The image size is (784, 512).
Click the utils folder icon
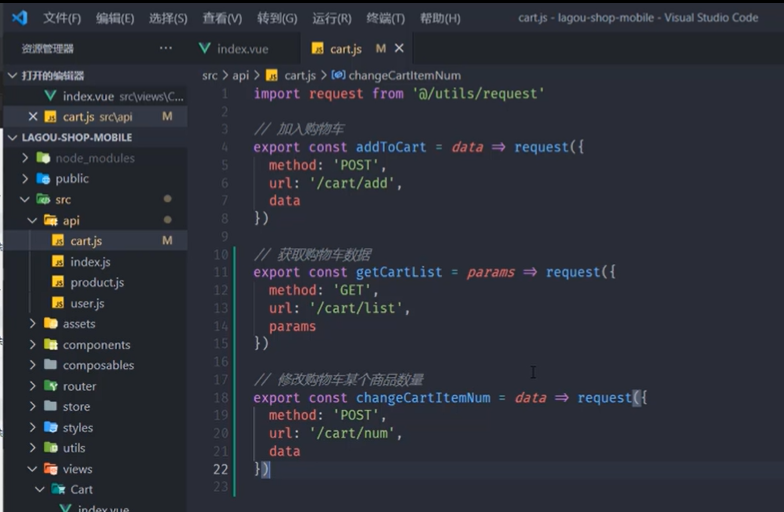(x=51, y=448)
